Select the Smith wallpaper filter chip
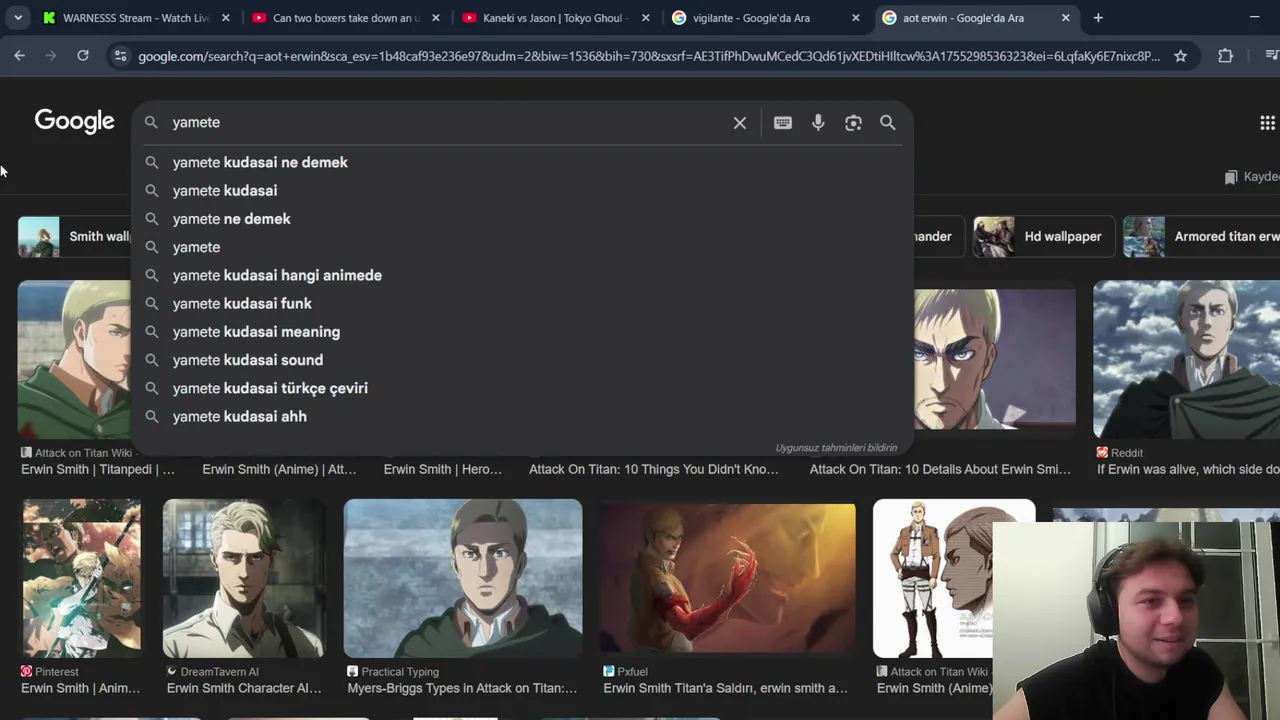The image size is (1280, 720). [x=75, y=236]
